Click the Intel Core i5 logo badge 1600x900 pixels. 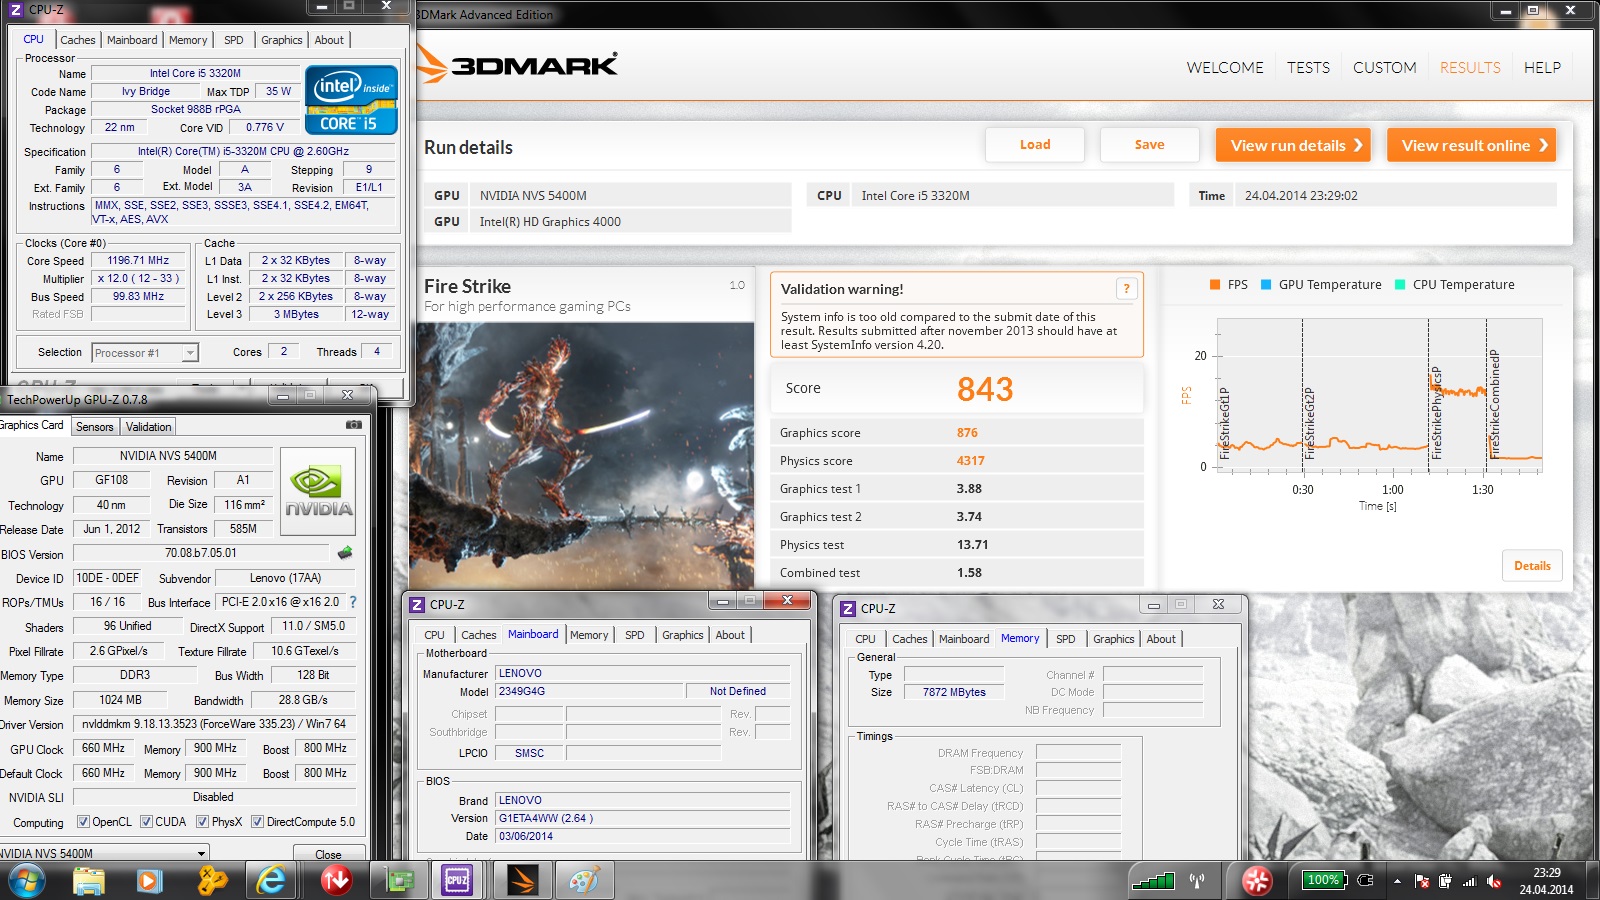tap(351, 99)
